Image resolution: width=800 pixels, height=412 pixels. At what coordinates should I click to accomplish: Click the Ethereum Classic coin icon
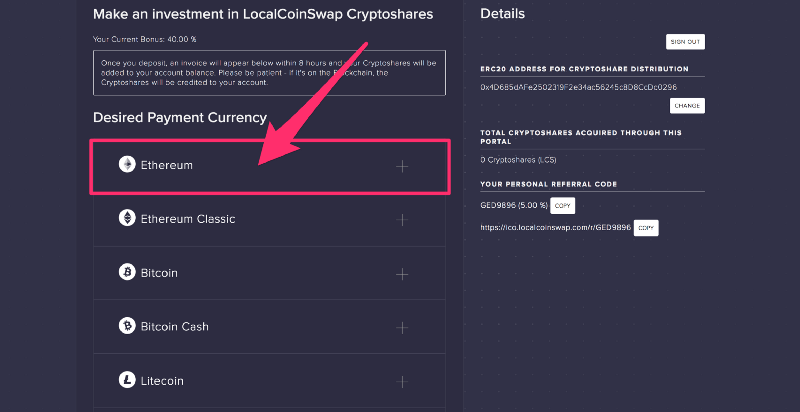[x=127, y=218]
